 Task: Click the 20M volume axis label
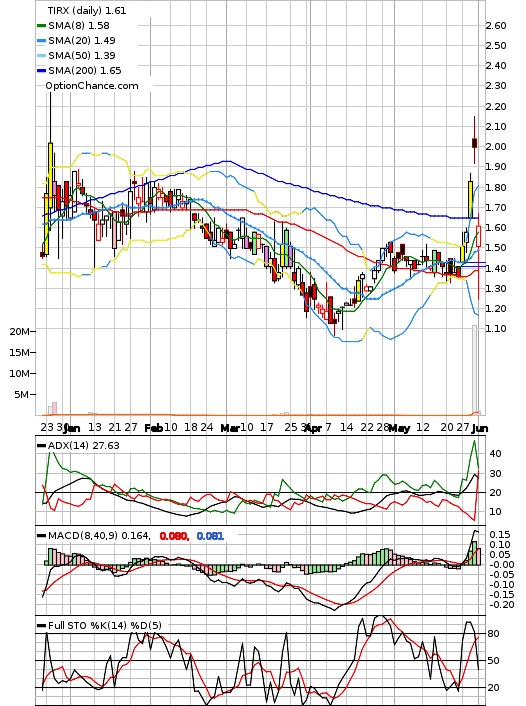19,331
